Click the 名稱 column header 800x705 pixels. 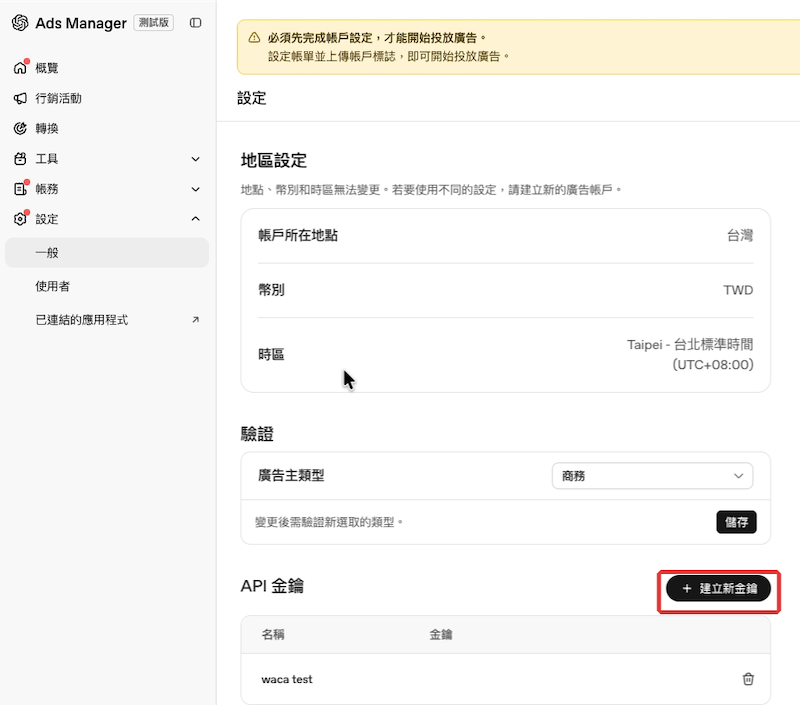[x=273, y=634]
